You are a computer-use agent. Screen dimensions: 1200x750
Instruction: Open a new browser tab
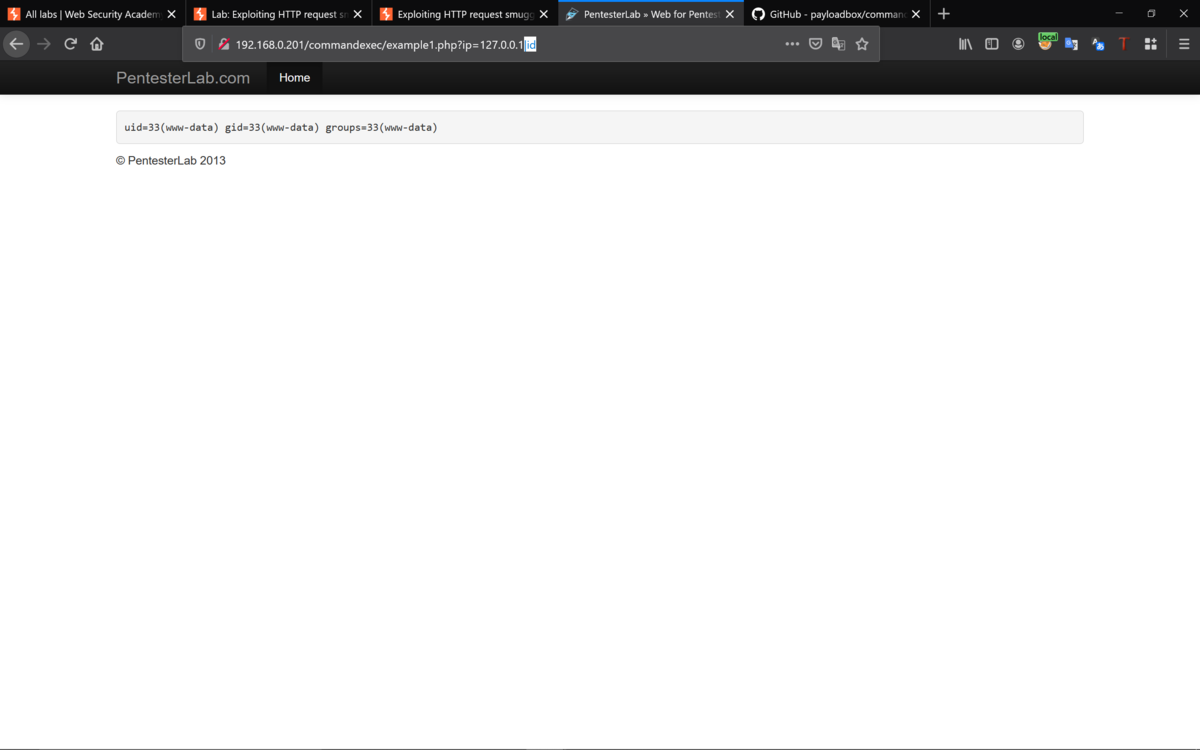tap(944, 14)
